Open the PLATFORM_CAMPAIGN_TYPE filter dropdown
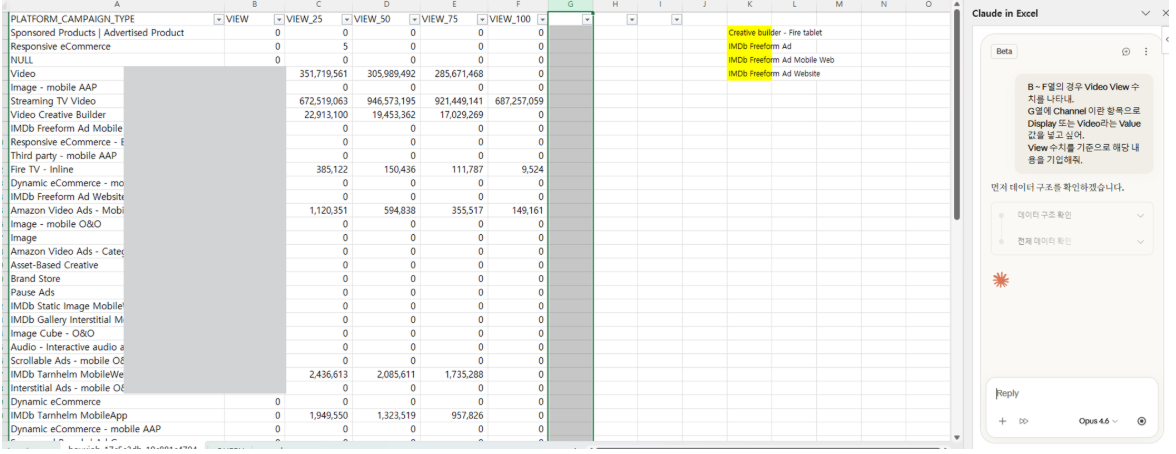 [x=218, y=20]
